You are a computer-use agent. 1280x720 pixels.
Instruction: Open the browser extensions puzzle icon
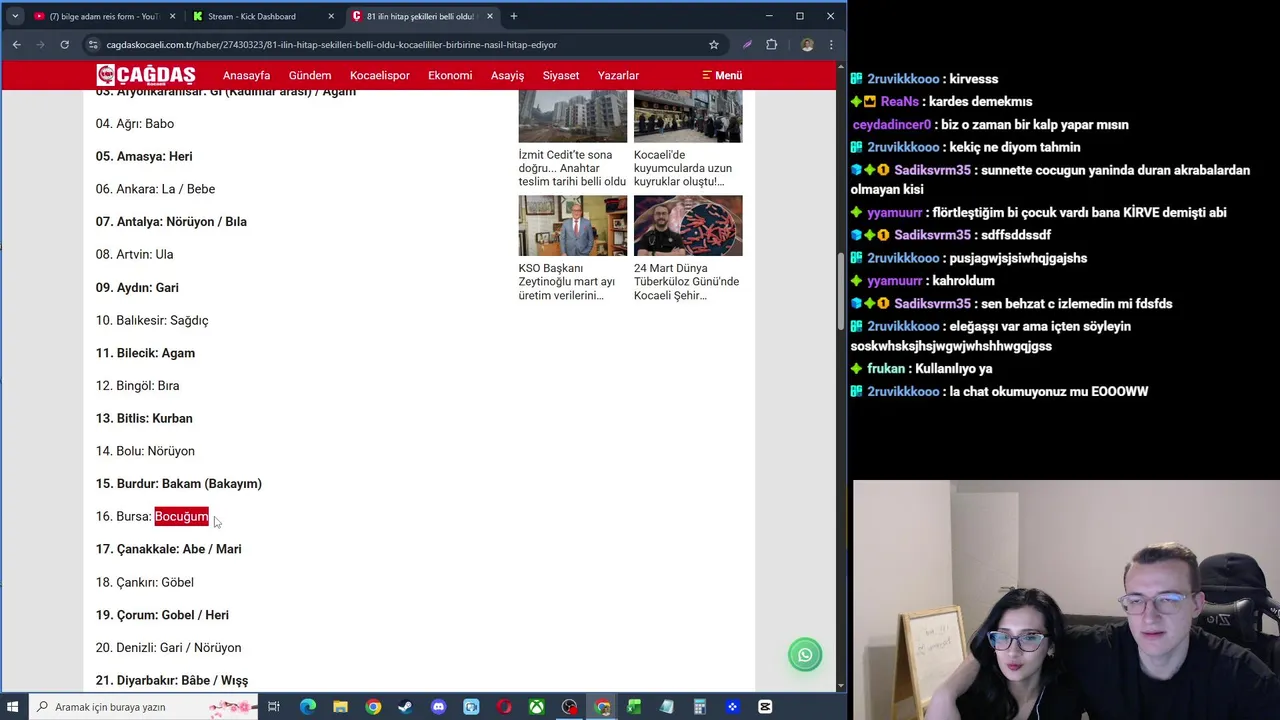click(x=771, y=44)
